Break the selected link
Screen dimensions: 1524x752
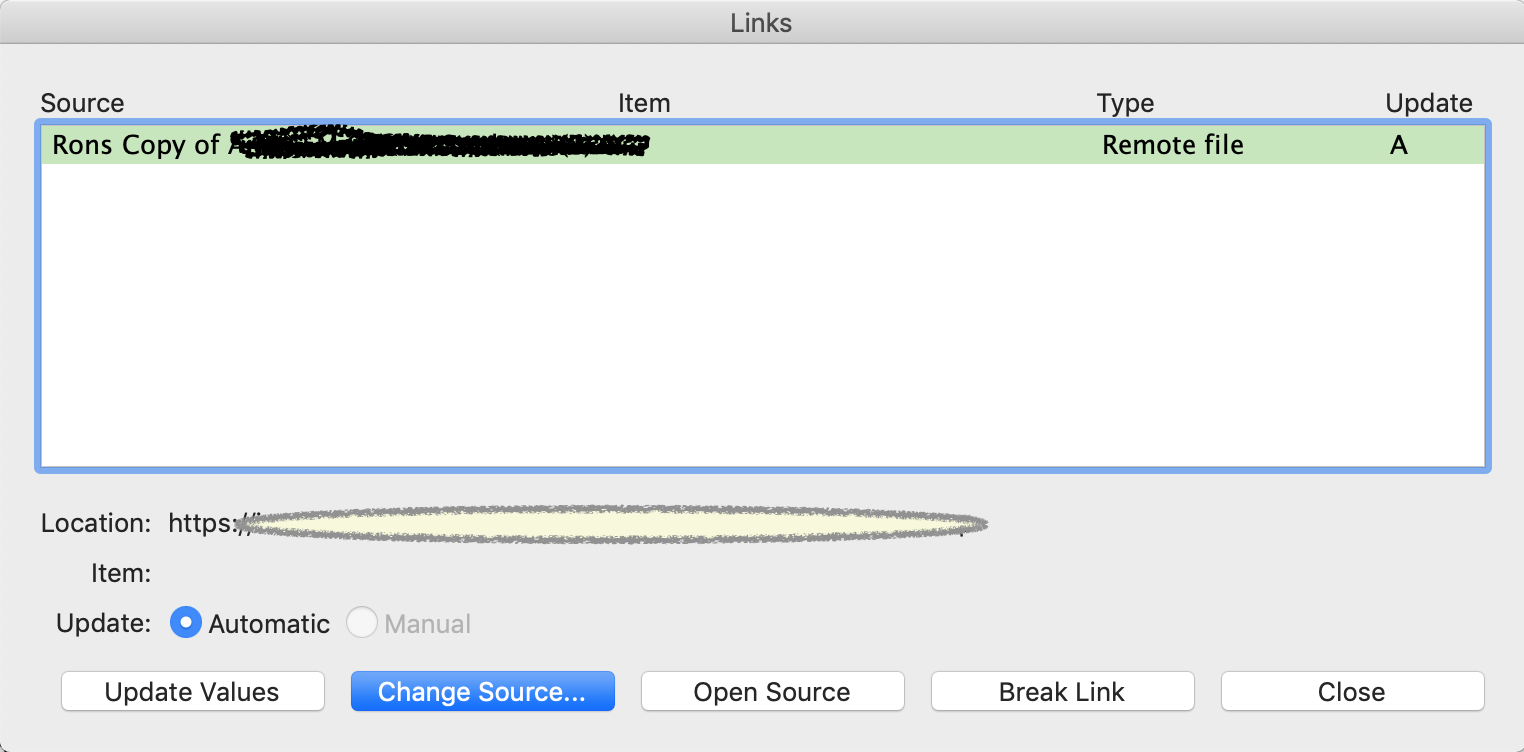coord(1062,692)
